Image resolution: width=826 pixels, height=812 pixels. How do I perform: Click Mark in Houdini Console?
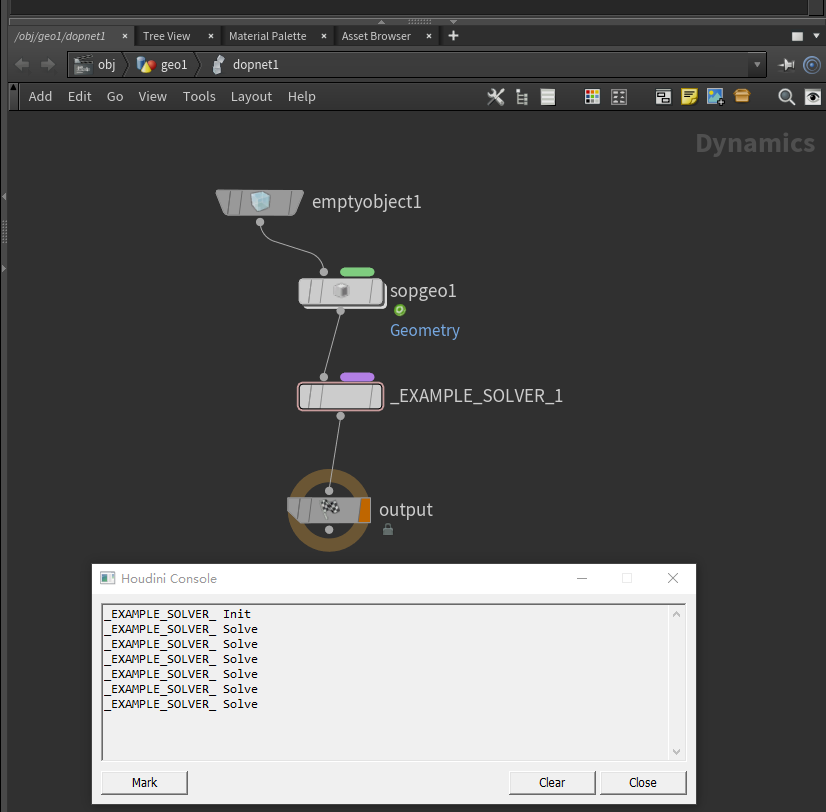144,782
